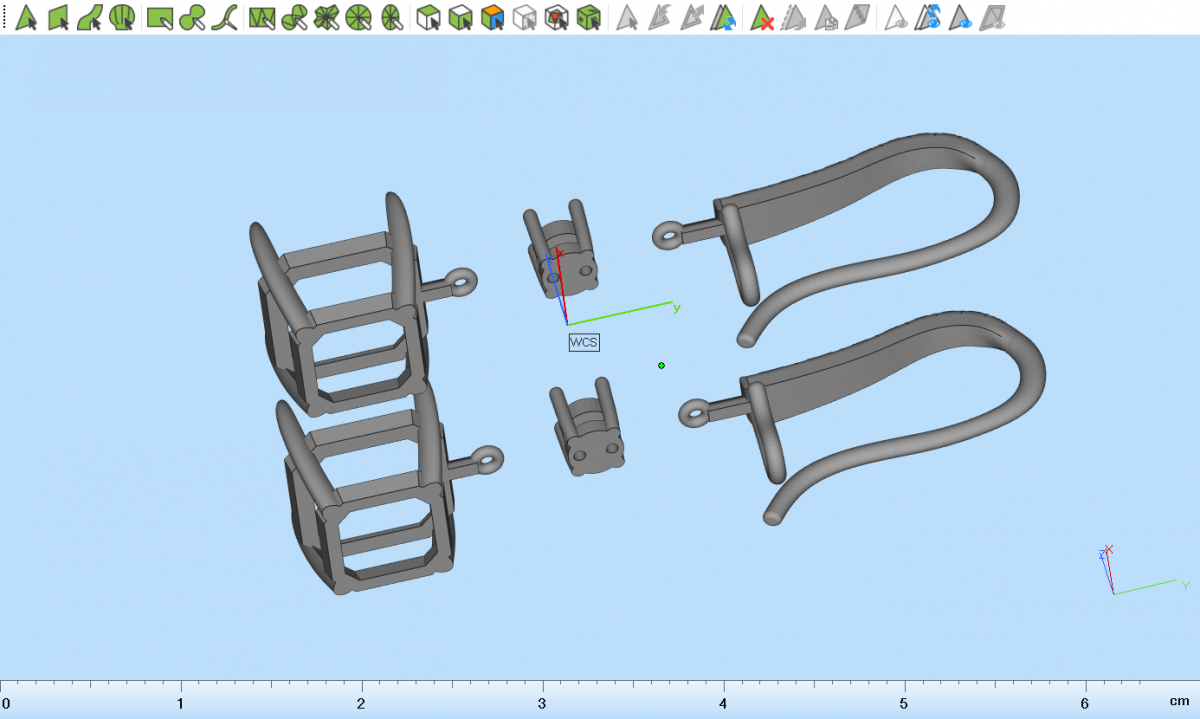The image size is (1200, 719).
Task: Click the WCS coordinate system label
Action: click(x=584, y=343)
